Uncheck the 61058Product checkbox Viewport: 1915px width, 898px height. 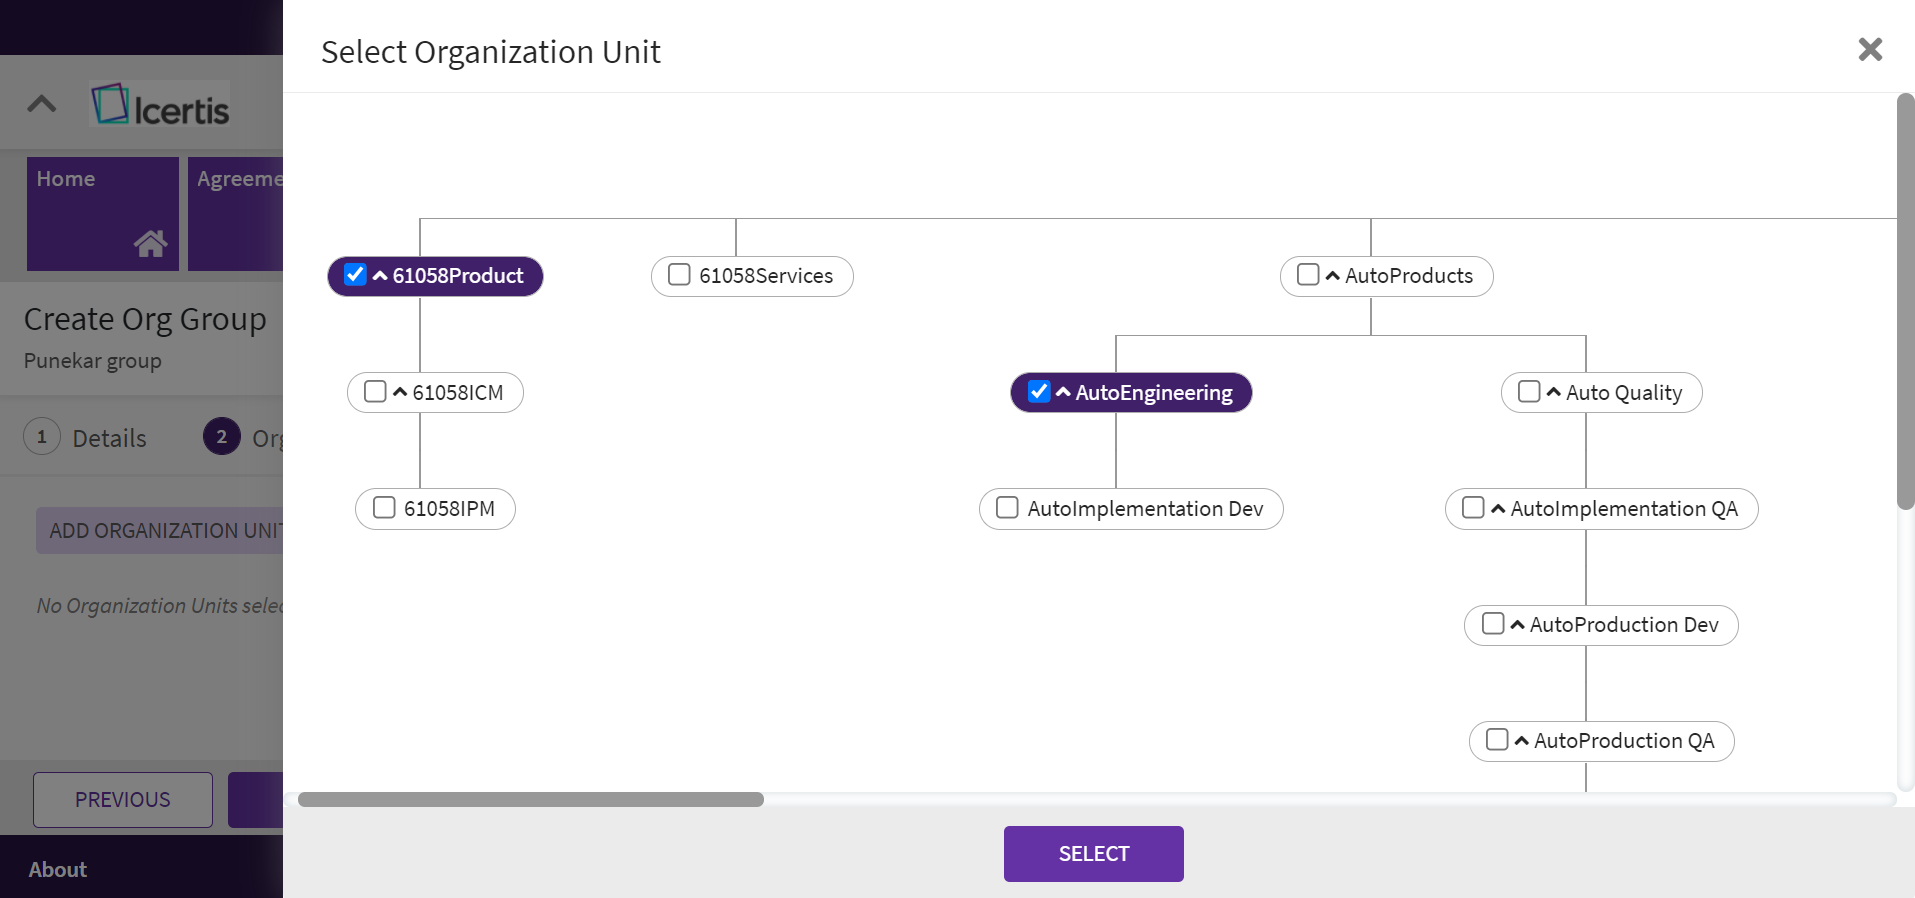pyautogui.click(x=355, y=275)
